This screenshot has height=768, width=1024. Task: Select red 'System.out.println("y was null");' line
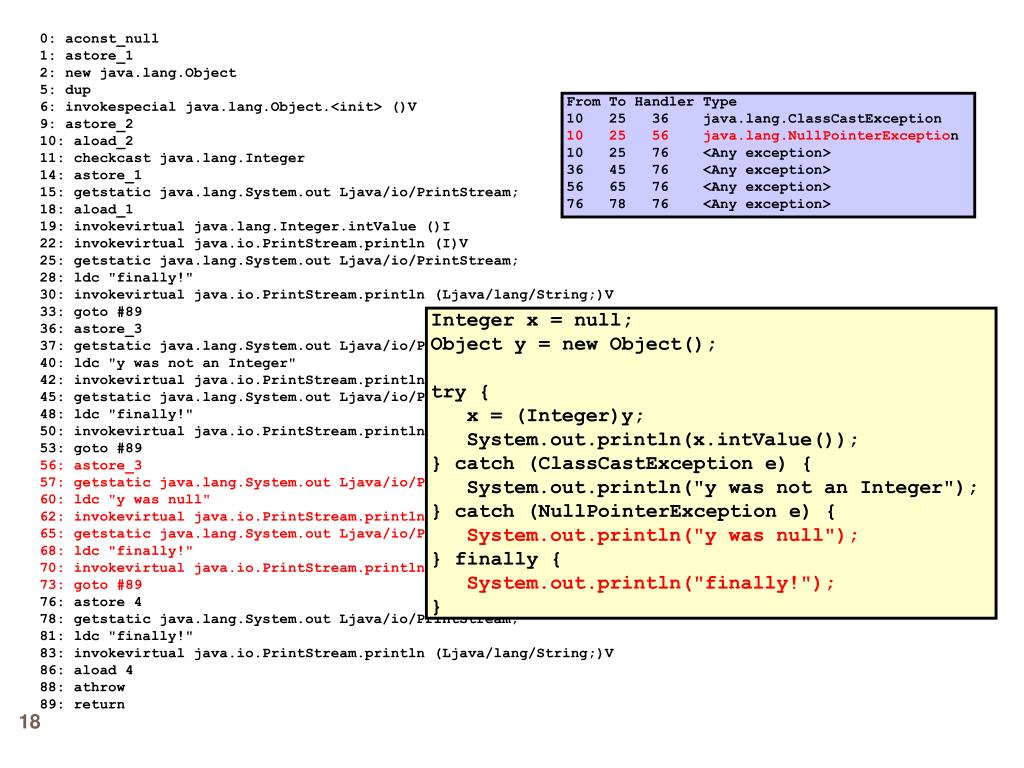(x=662, y=535)
